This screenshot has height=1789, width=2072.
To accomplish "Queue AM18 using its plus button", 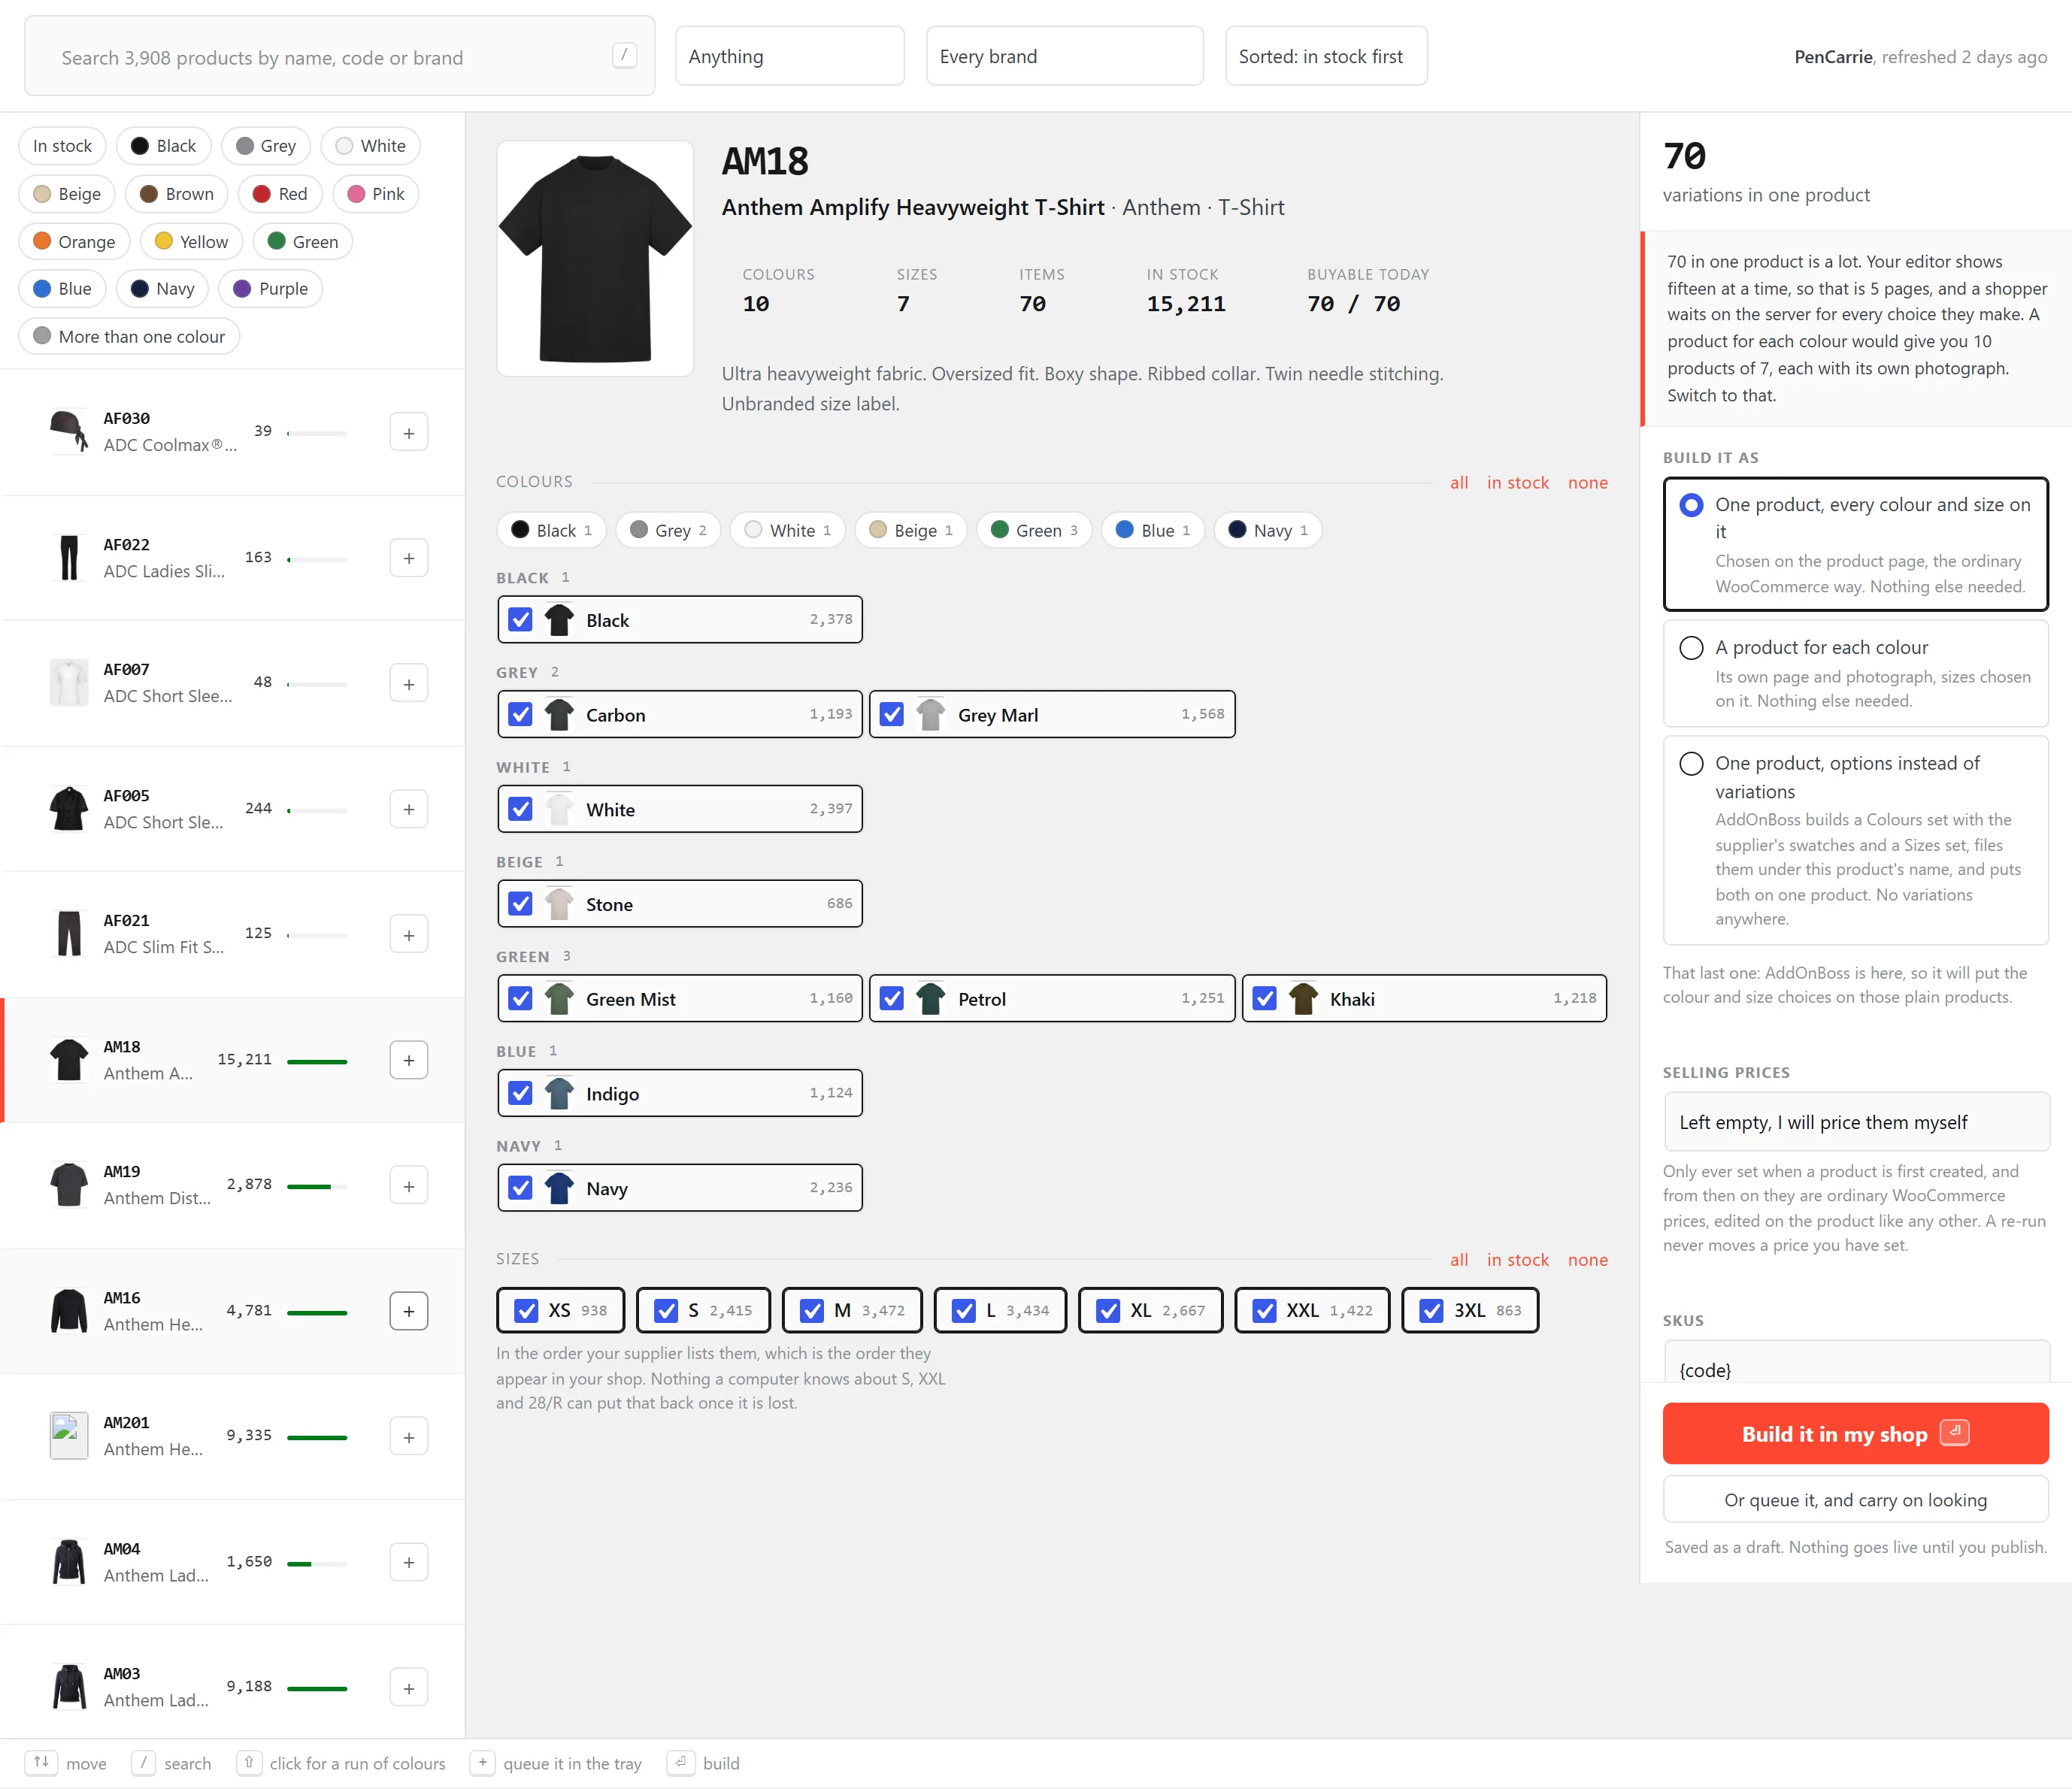I will coord(408,1060).
